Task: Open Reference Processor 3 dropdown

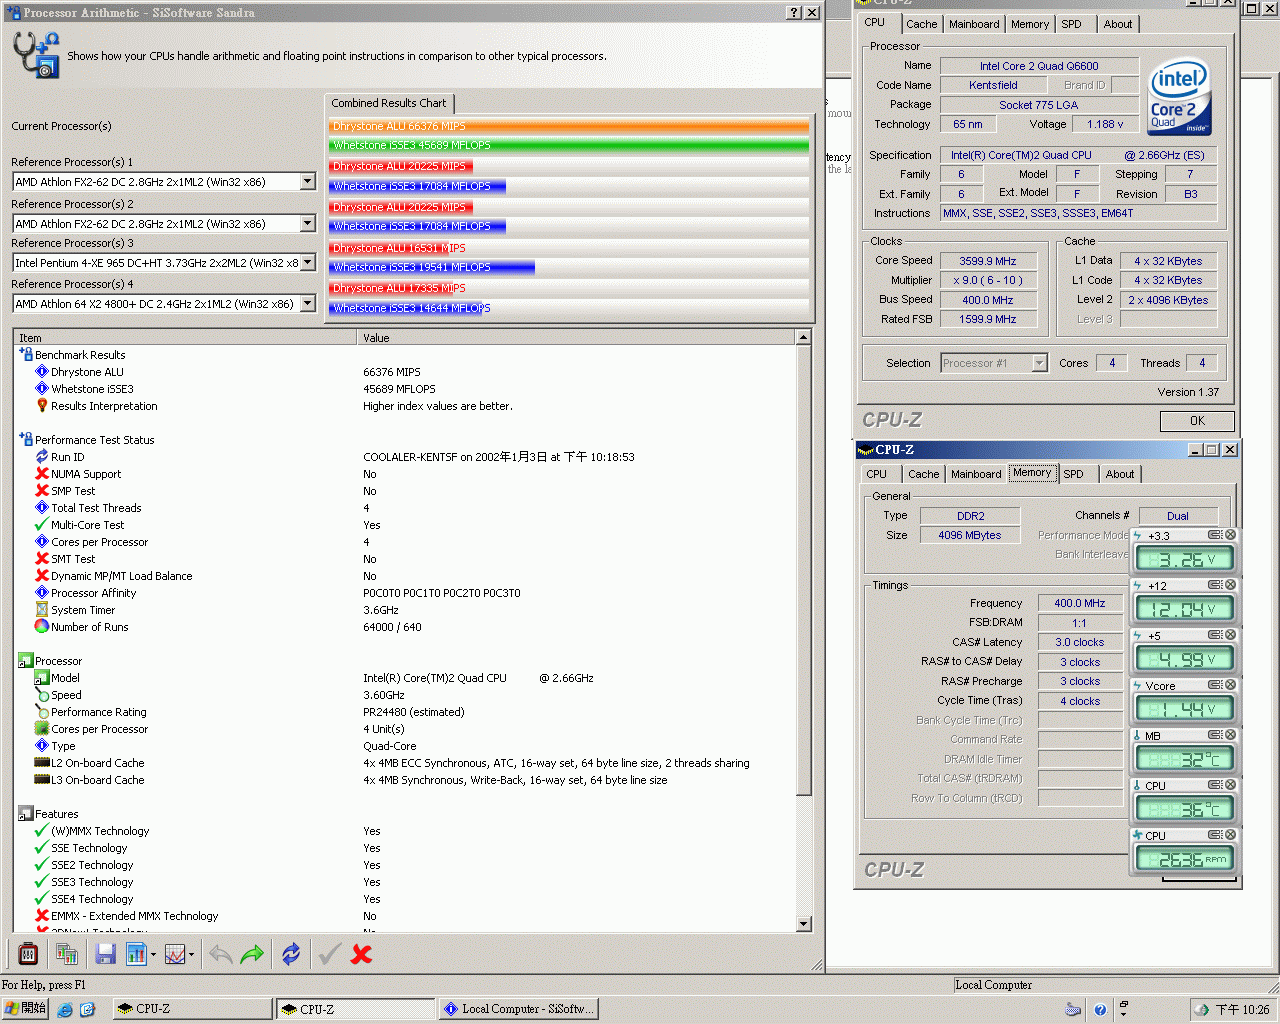Action: tap(308, 263)
